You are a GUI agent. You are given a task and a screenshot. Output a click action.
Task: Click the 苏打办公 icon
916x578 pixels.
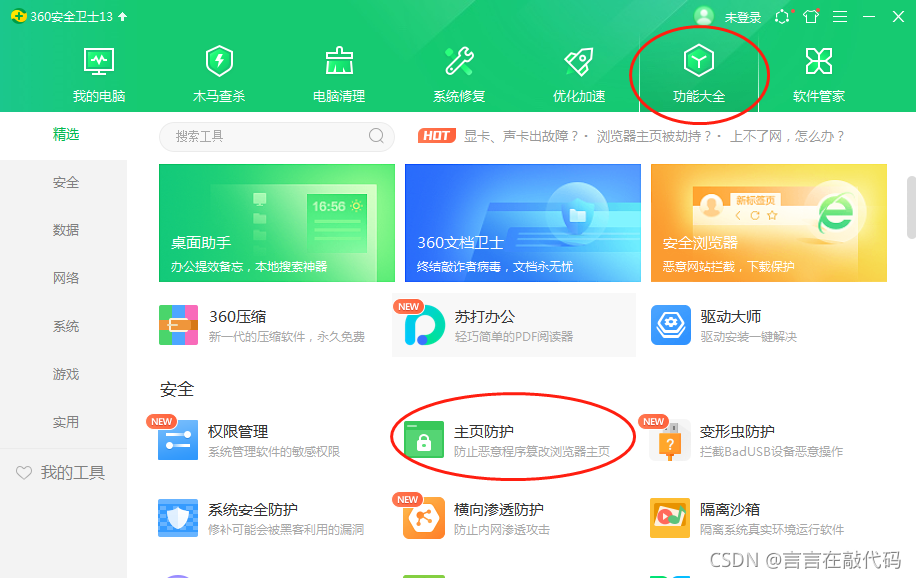[424, 325]
